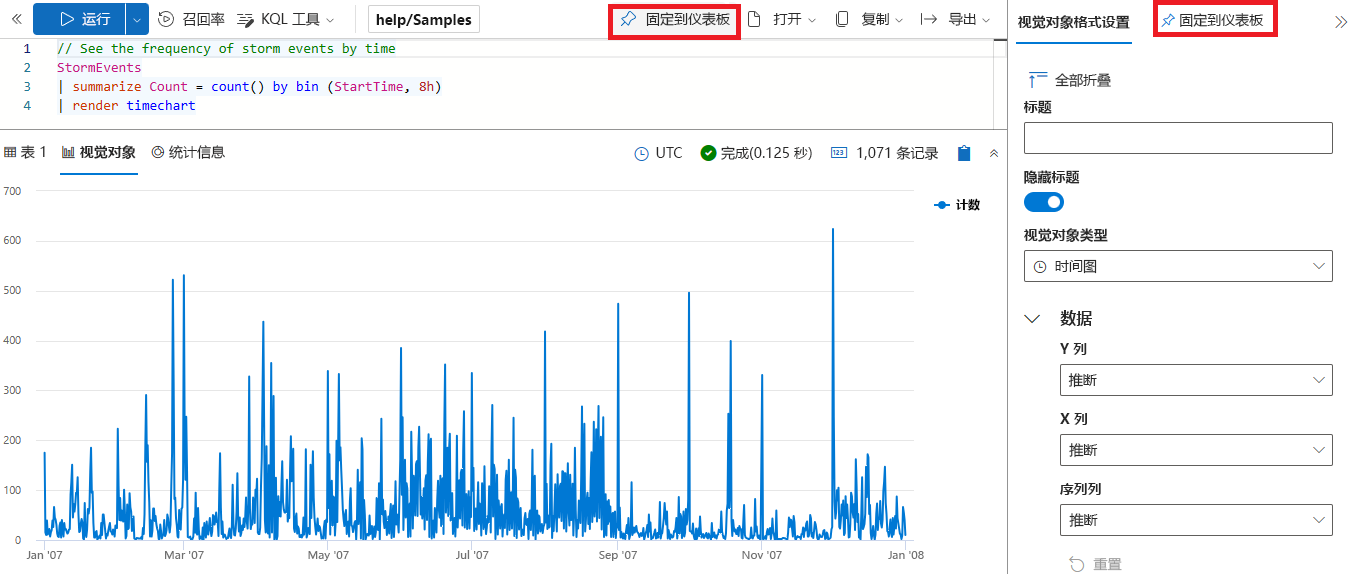Open the 导出 dropdown menu
Screen dimensions: 1350x576
pyautogui.click(x=955, y=19)
